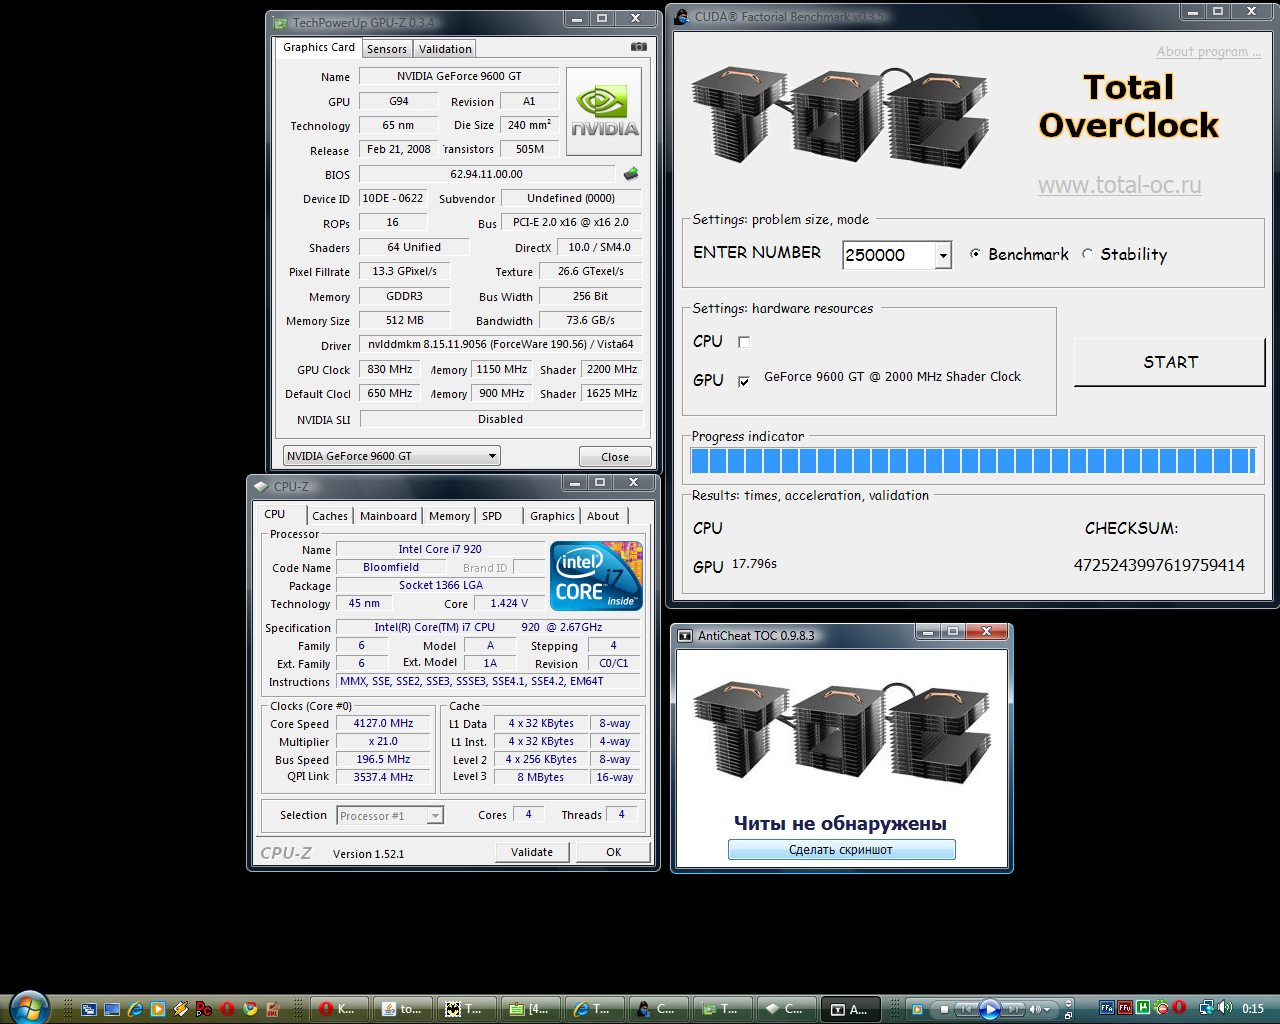This screenshot has width=1280, height=1024.
Task: Click the checksum value 4725243997619759414
Action: [1159, 565]
